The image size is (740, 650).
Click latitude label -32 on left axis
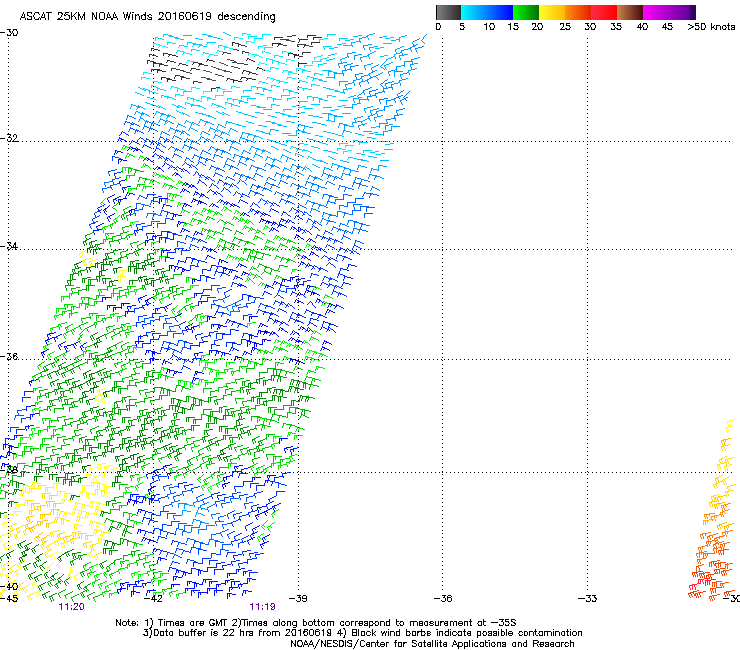[9, 138]
